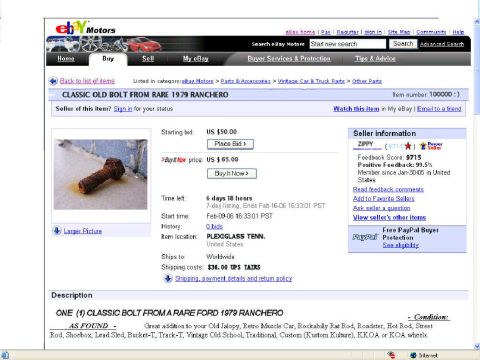Open the Sell tab
Viewport: 480px width, 360px height.
(148, 59)
